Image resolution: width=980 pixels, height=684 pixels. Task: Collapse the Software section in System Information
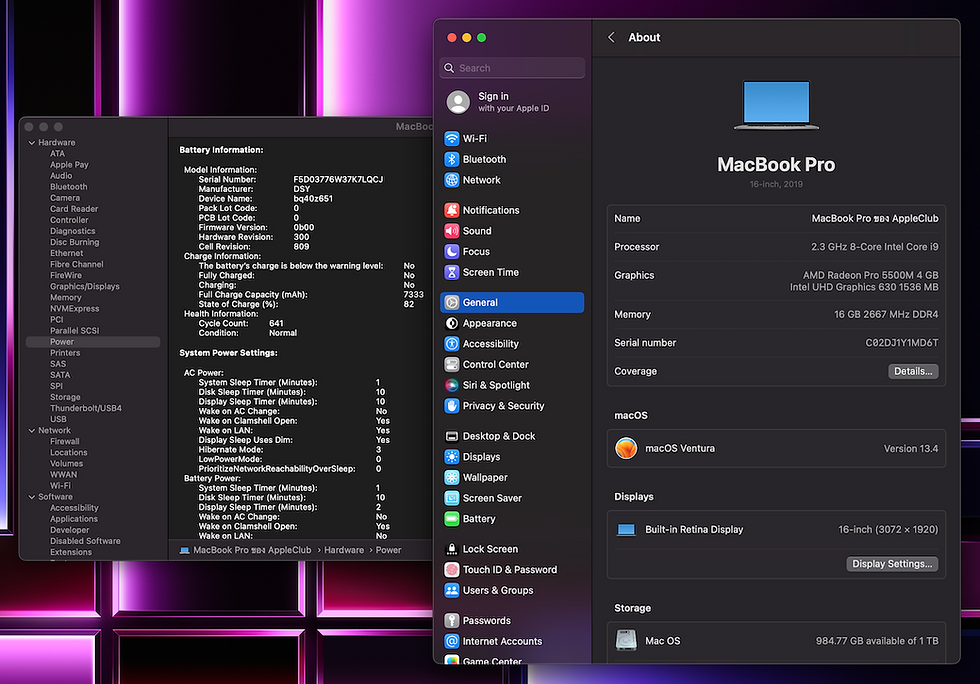pos(31,497)
